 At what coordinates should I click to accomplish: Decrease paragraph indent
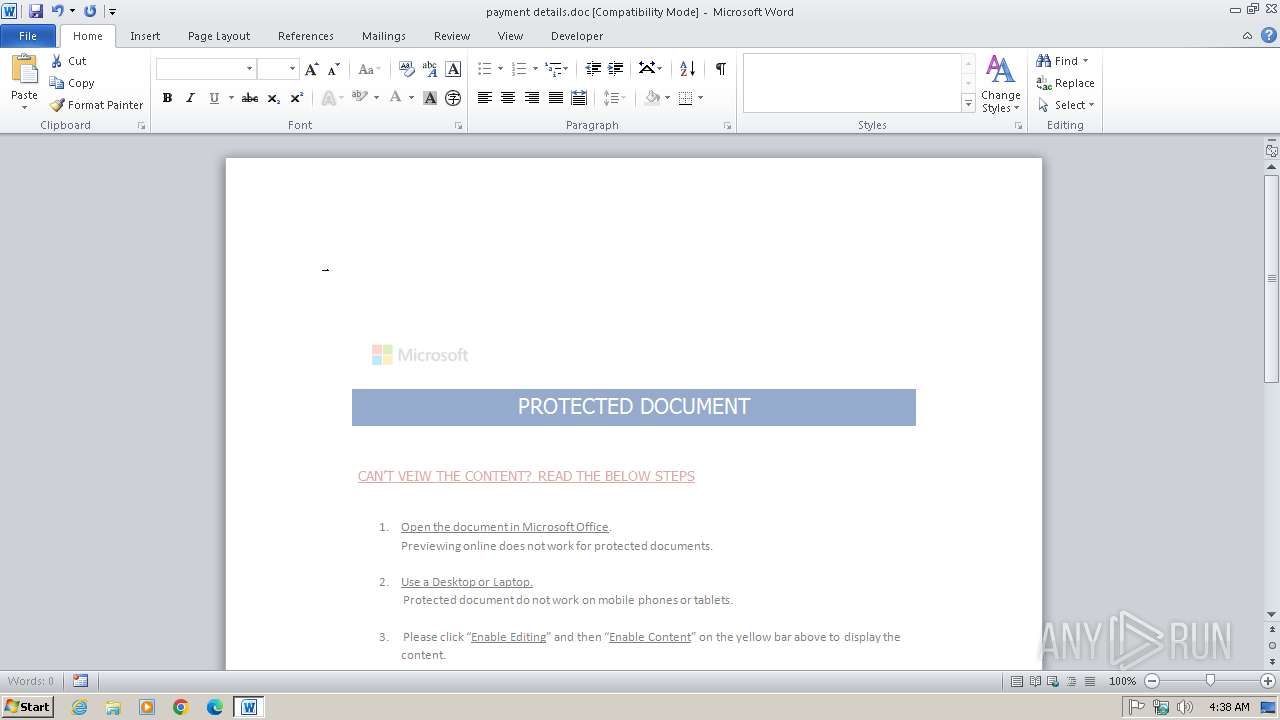tap(593, 69)
